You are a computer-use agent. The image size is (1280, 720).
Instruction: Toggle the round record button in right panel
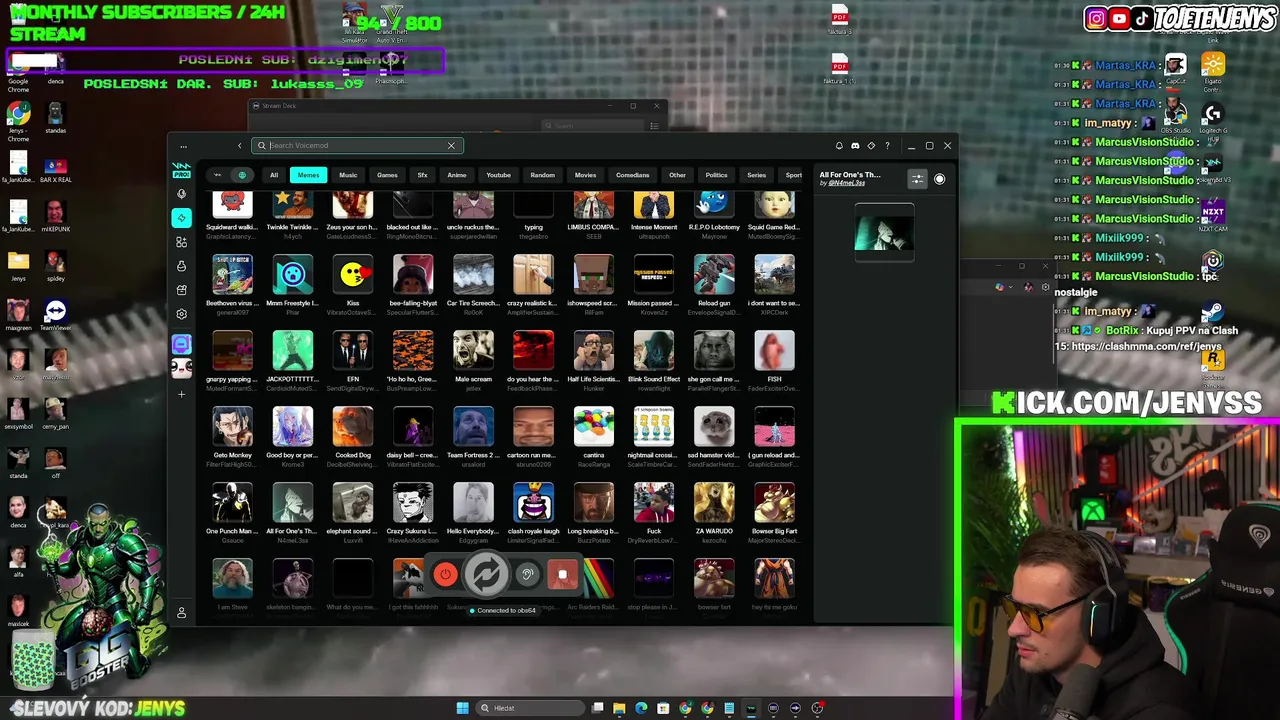pyautogui.click(x=939, y=179)
